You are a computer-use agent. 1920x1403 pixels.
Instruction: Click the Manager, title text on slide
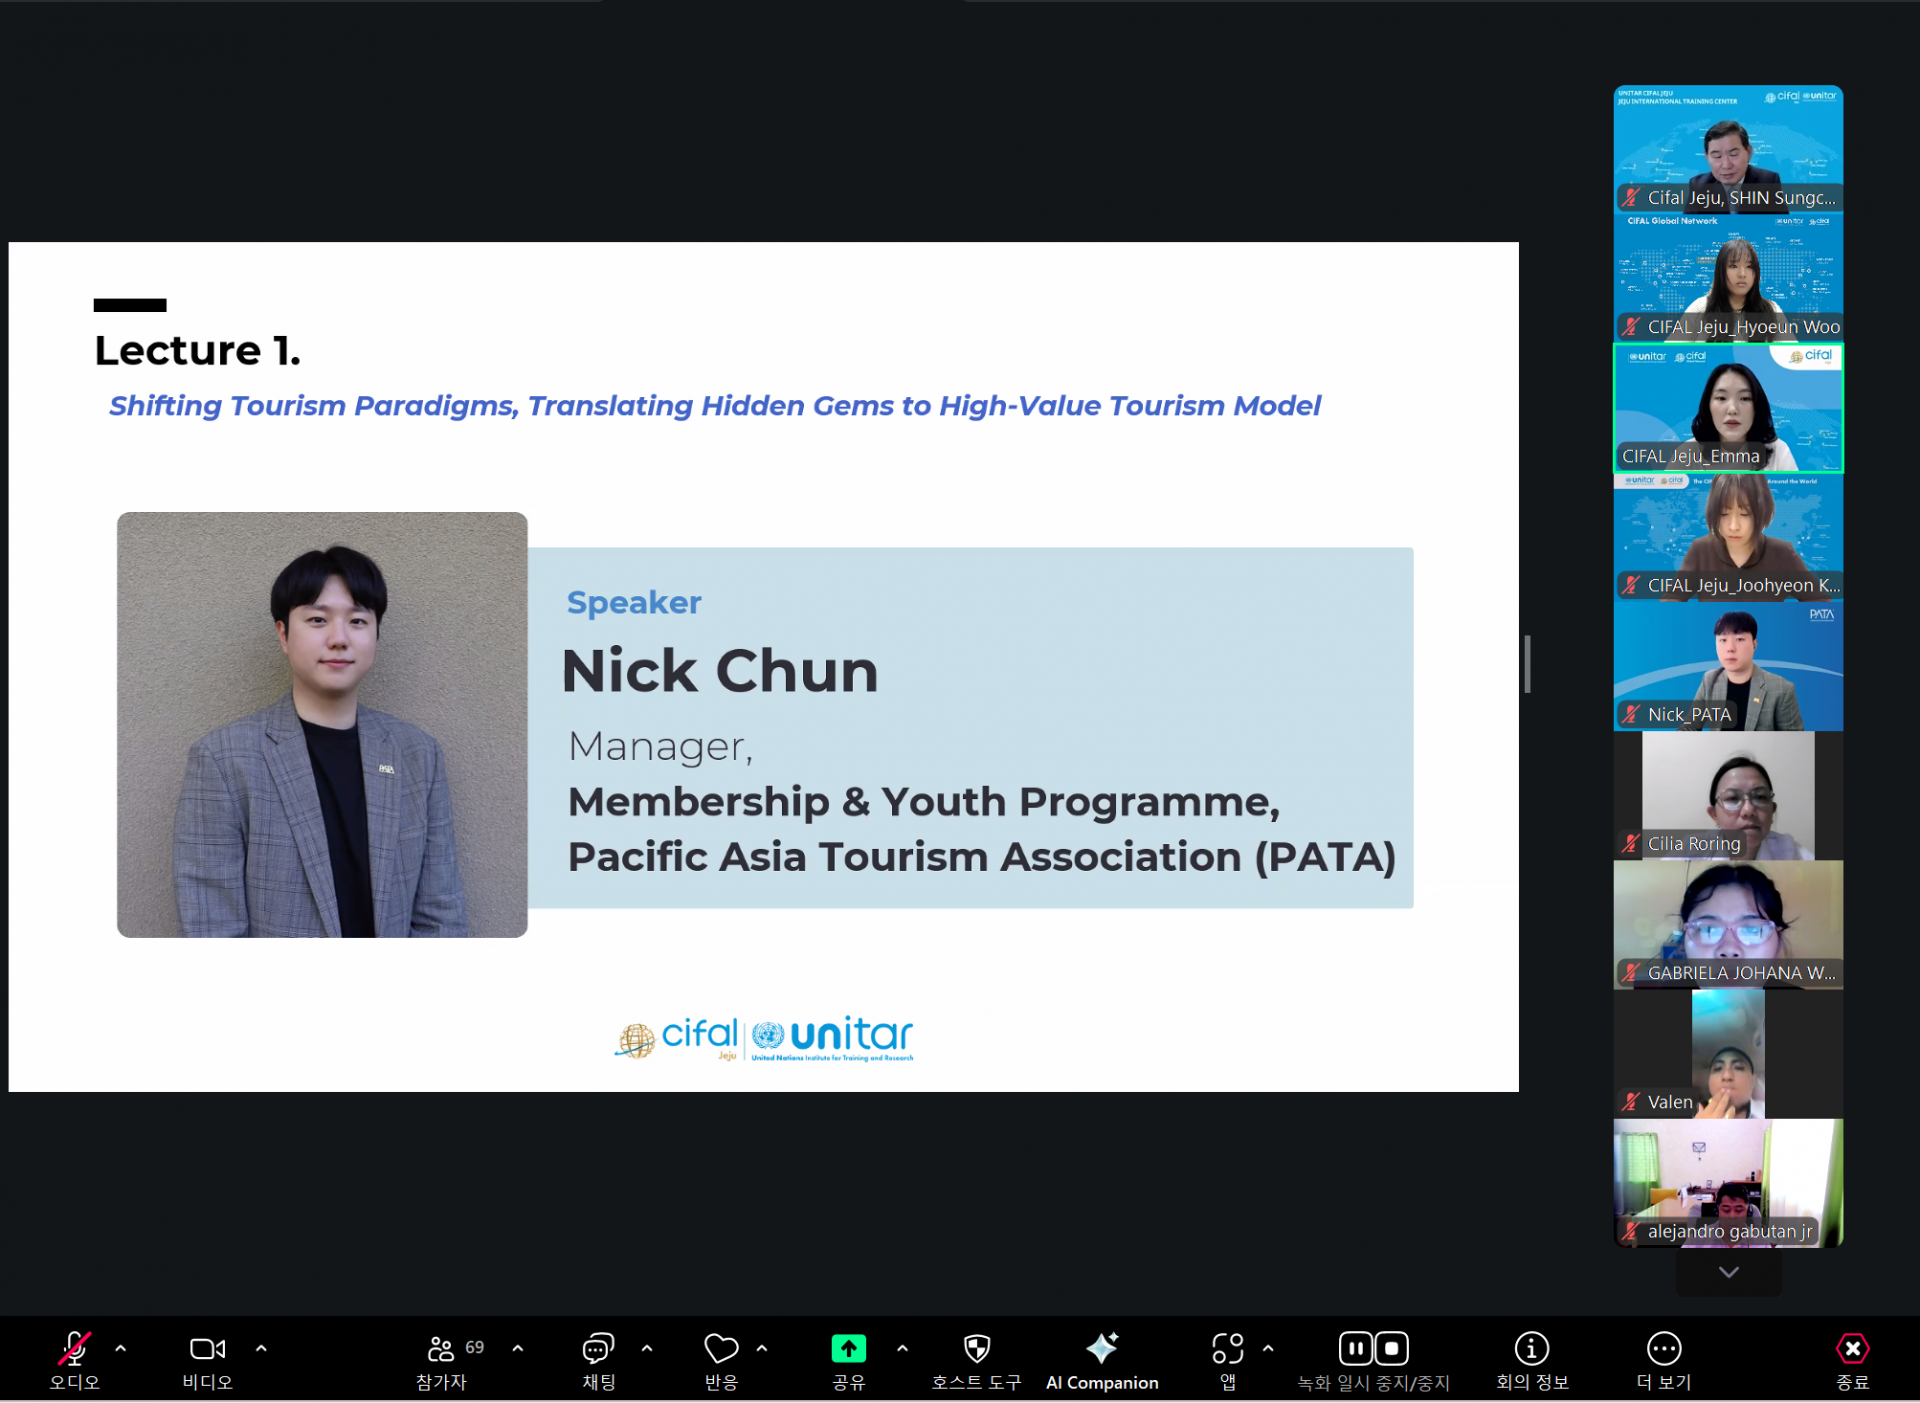[x=660, y=747]
